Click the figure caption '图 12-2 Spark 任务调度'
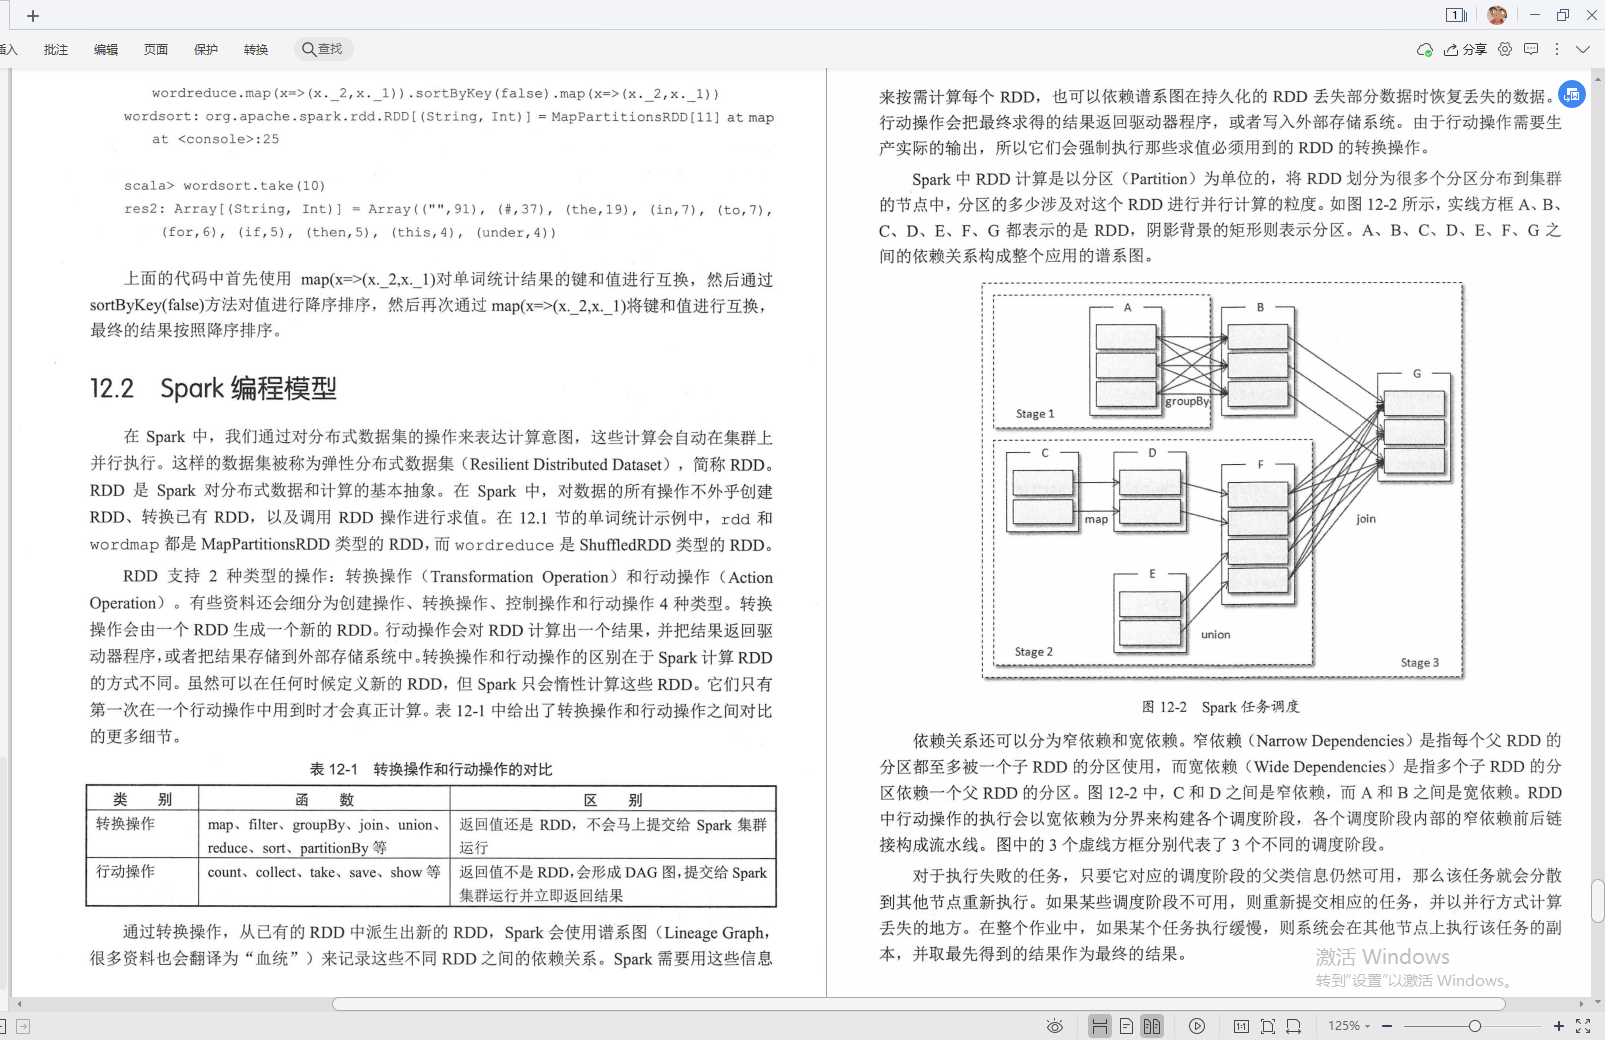 point(1221,707)
